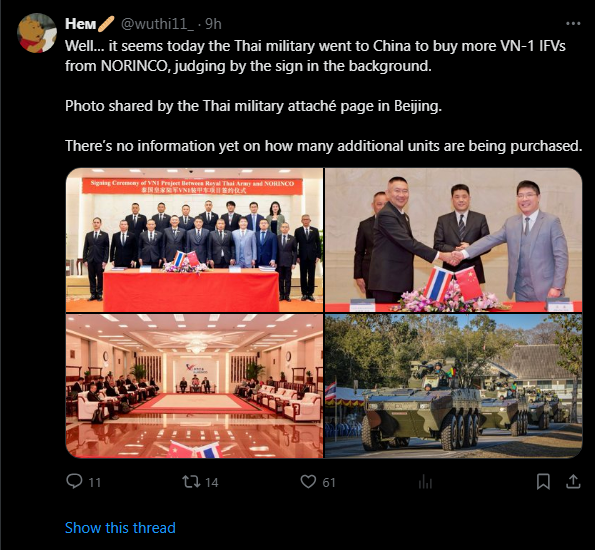Open the signing ceremony group photo
The image size is (595, 550).
(194, 240)
